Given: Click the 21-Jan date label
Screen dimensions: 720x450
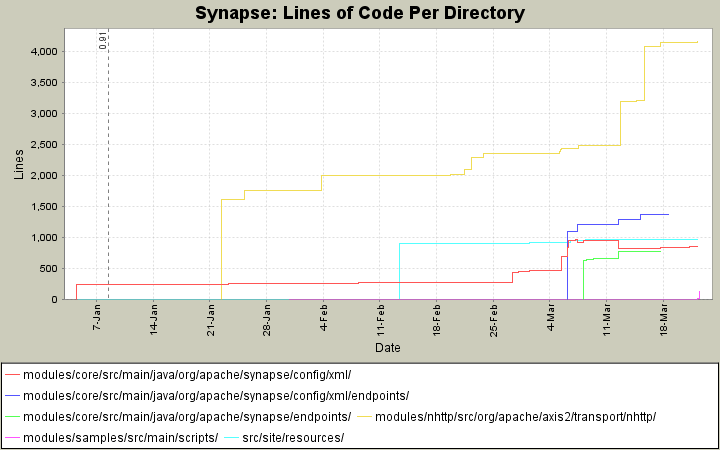Looking at the screenshot, I should click(210, 319).
